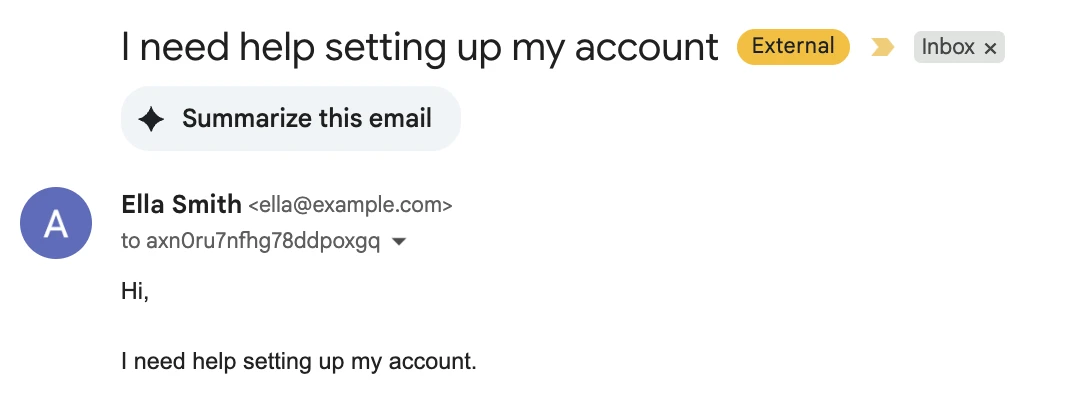Expand recipient details with the down arrow
The image size is (1076, 414).
click(399, 242)
